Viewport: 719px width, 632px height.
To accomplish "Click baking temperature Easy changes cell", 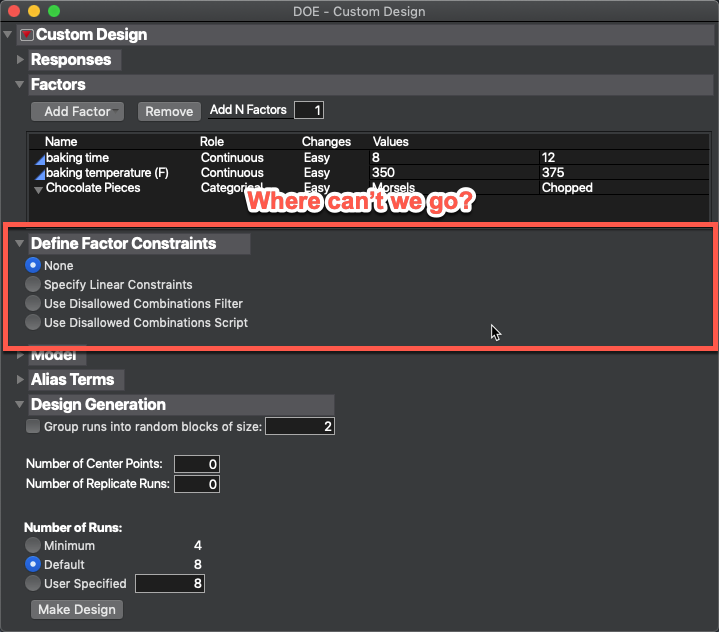I will [x=317, y=173].
